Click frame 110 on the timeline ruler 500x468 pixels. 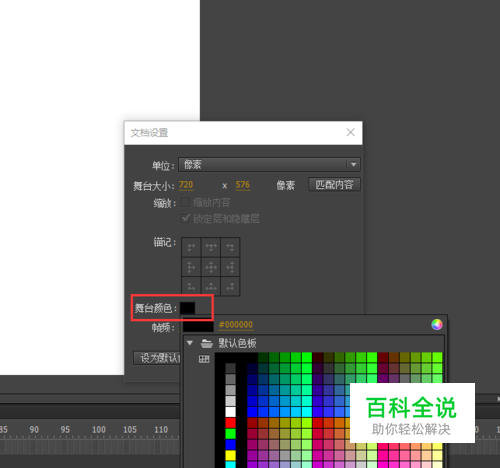[x=161, y=429]
